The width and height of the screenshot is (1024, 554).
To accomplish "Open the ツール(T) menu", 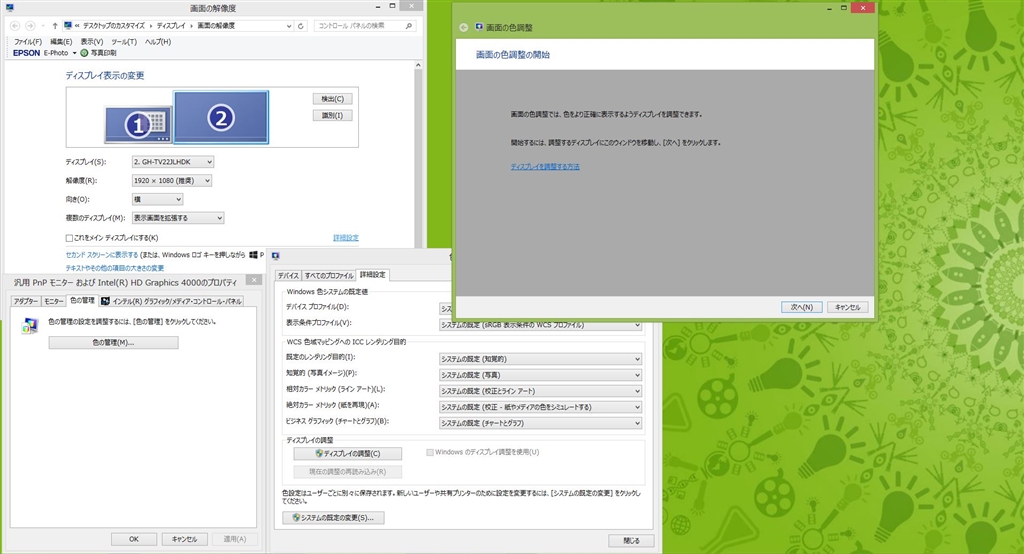I will (x=123, y=41).
